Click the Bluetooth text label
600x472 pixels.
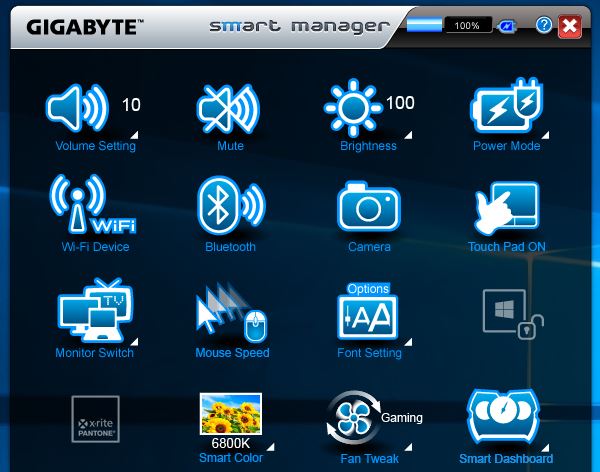point(230,247)
